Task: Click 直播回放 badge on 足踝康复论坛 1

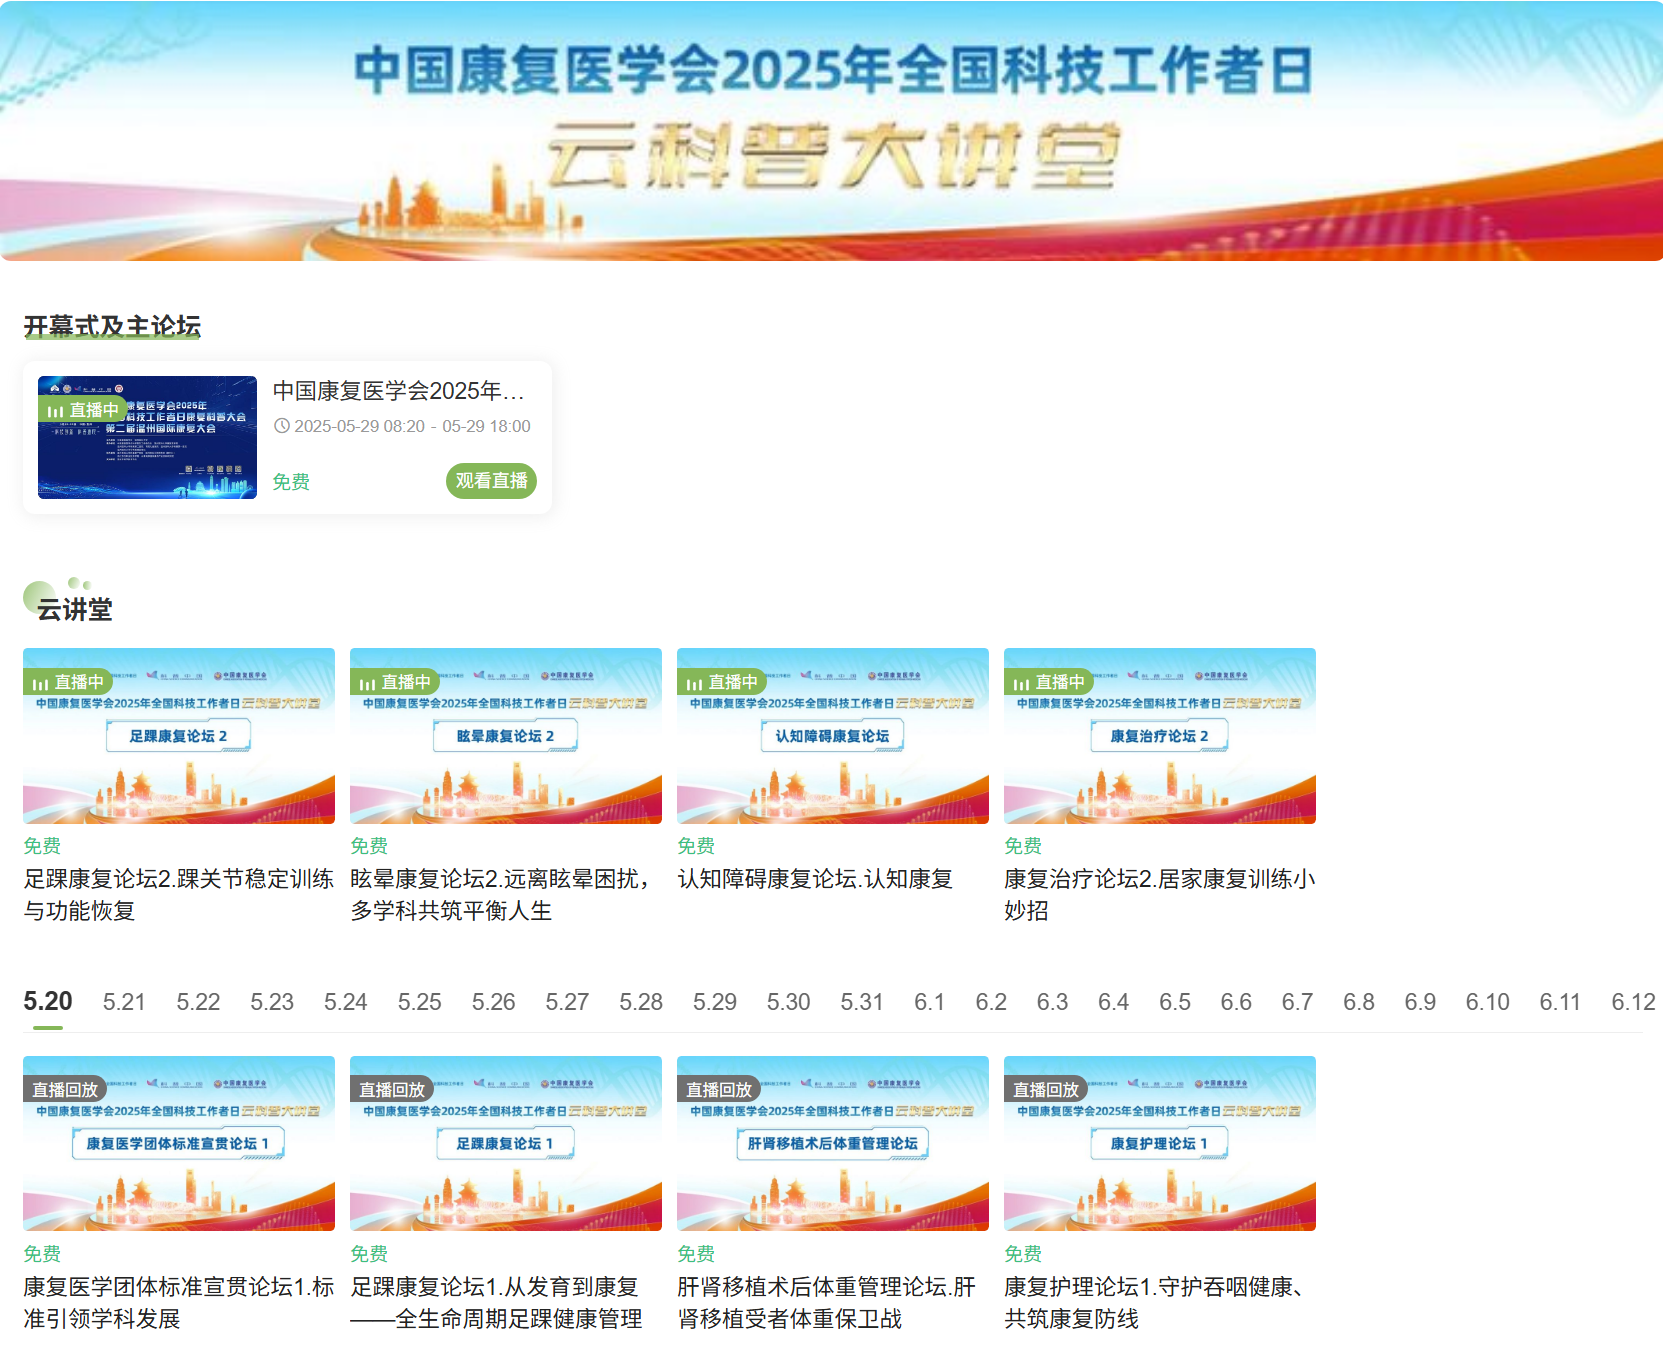Action: tap(392, 1089)
